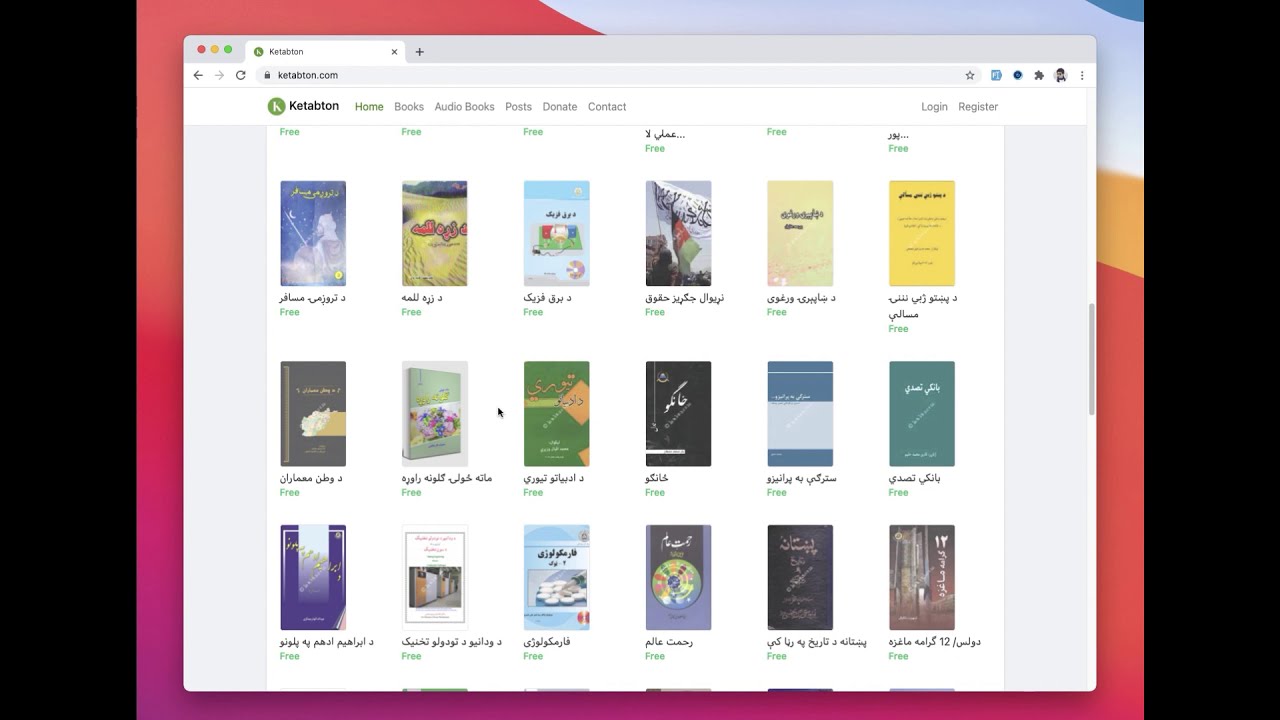1280x720 pixels.
Task: Open 'د برق فزیک' book cover
Action: point(557,234)
